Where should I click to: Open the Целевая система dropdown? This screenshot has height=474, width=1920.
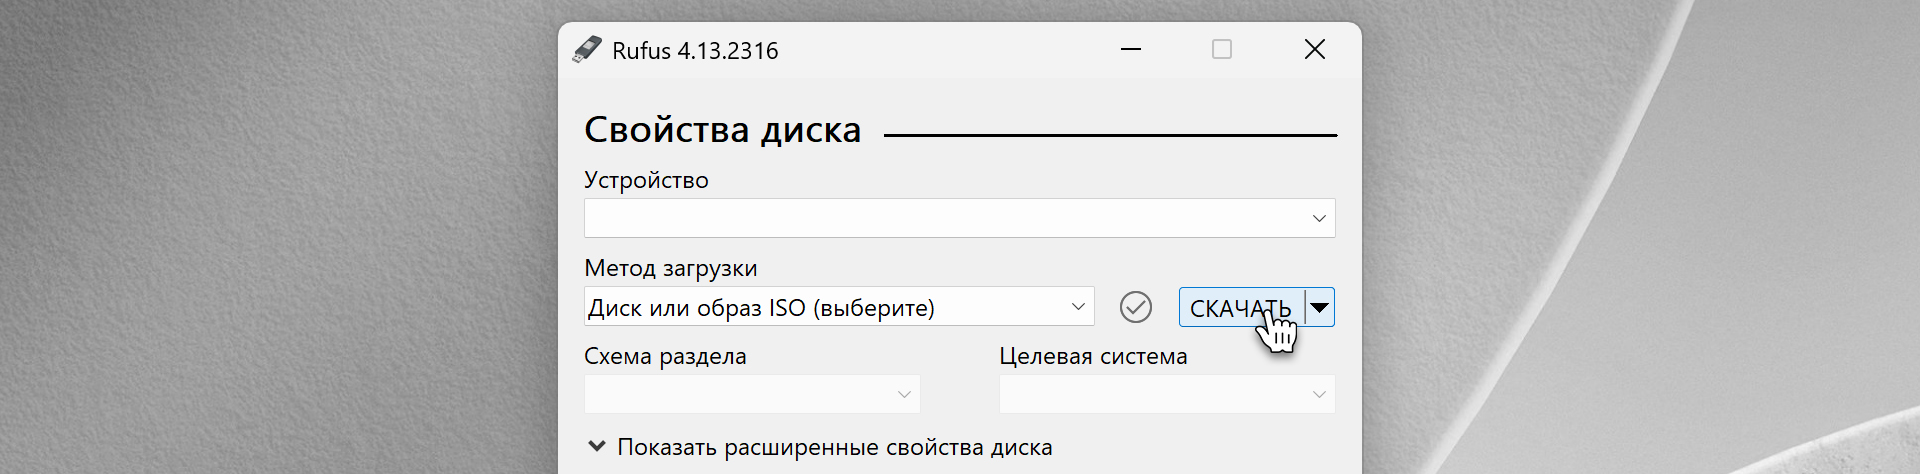click(1166, 394)
